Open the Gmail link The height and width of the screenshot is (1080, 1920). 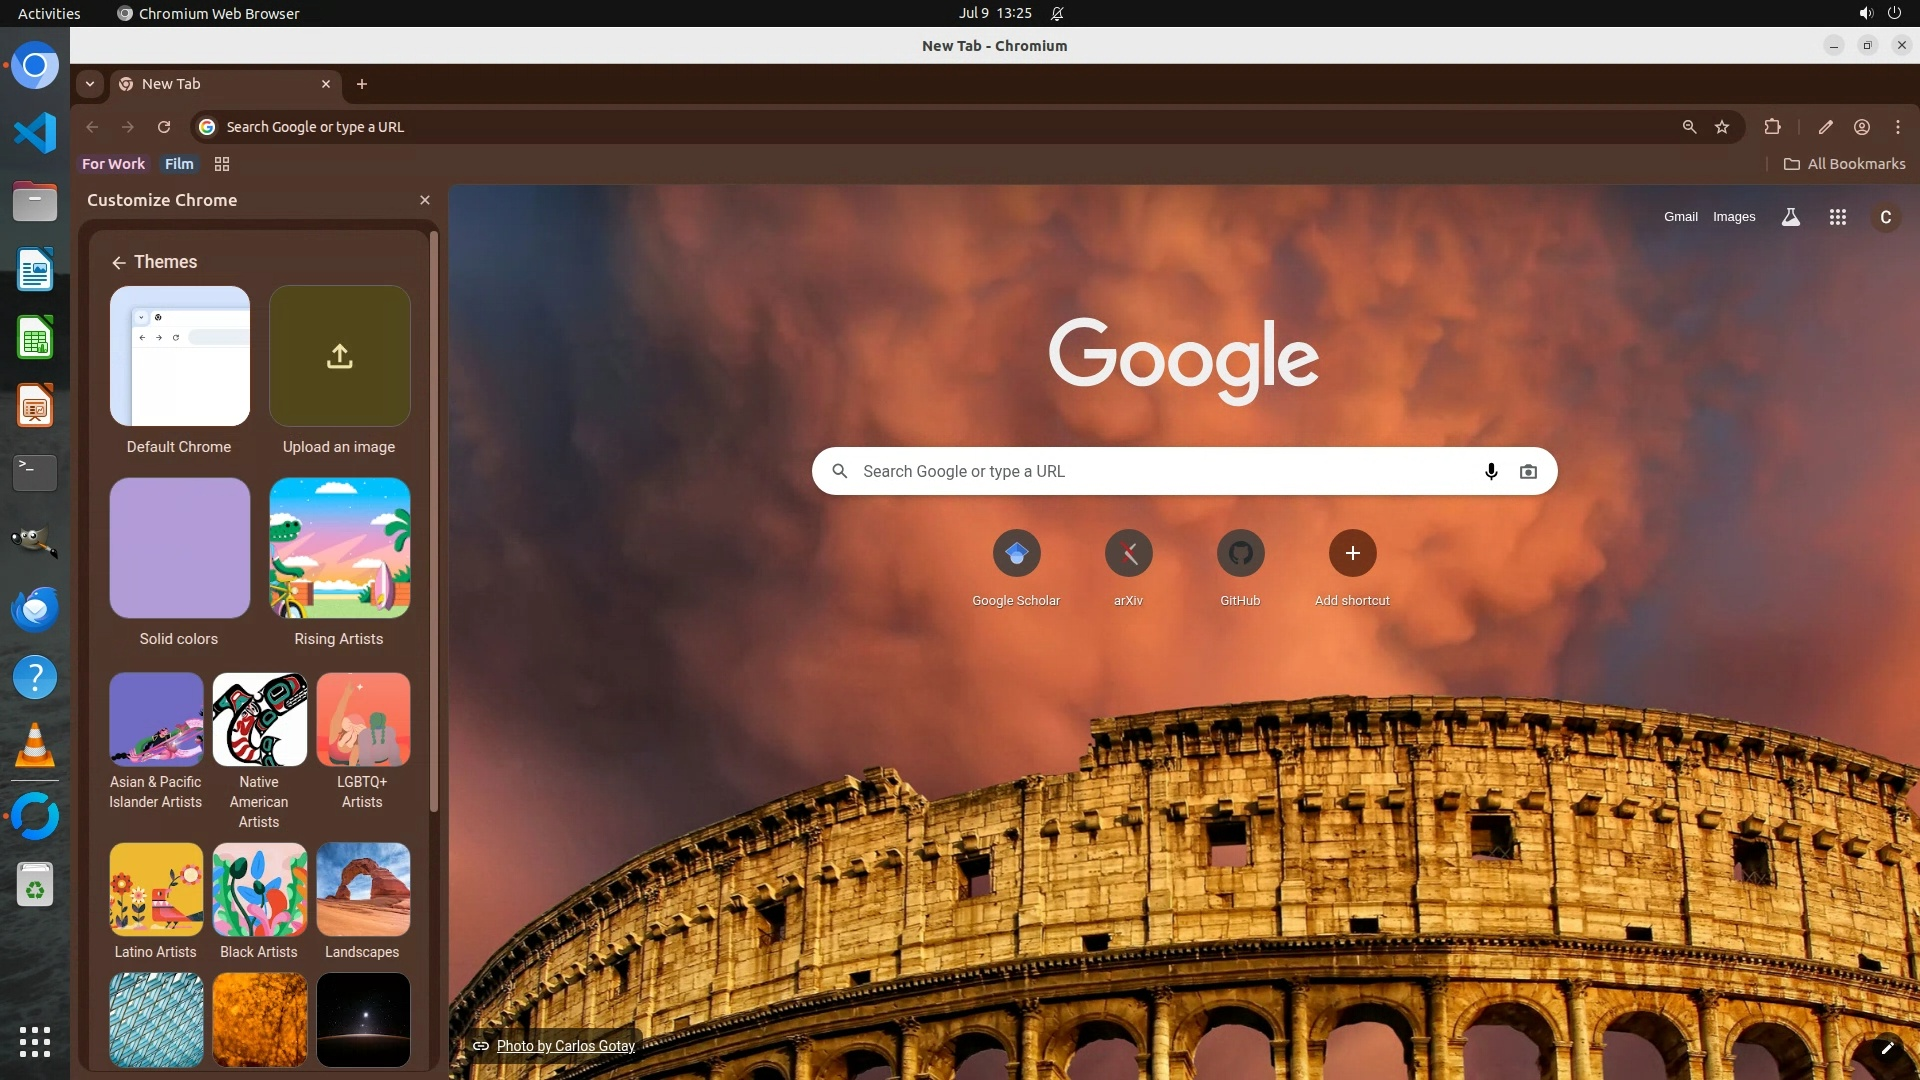click(x=1680, y=217)
